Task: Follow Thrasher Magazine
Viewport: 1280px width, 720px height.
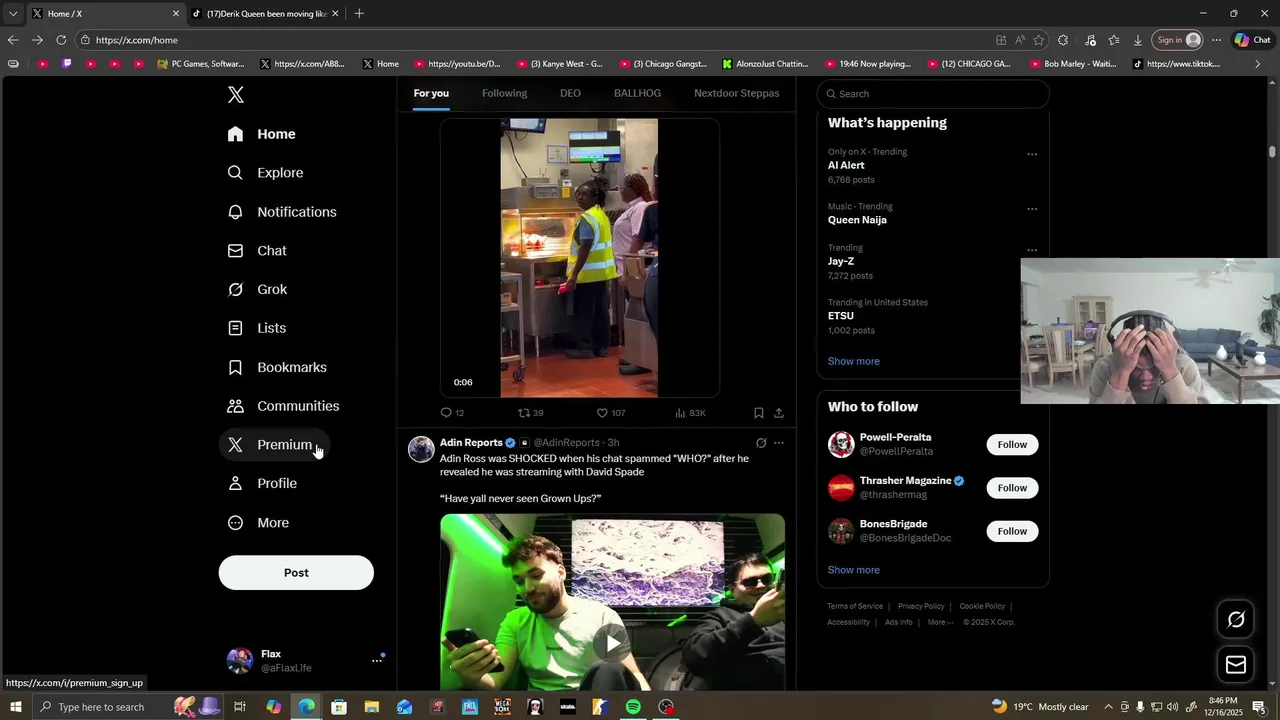Action: 1012,488
